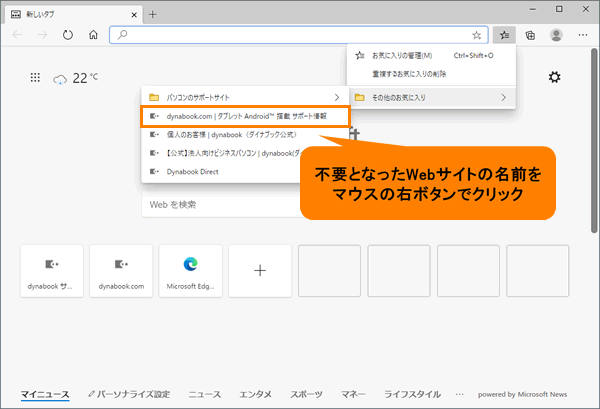The width and height of the screenshot is (600, 409).
Task: Refresh the page with reload icon
Action: (68, 35)
